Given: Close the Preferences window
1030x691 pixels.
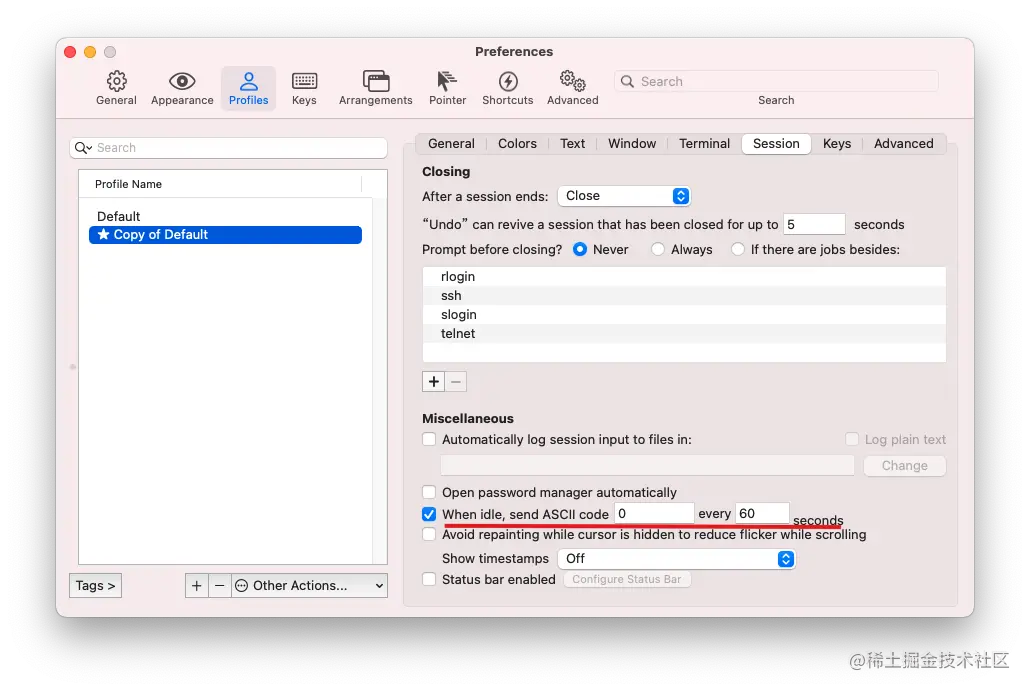Looking at the screenshot, I should (x=70, y=52).
